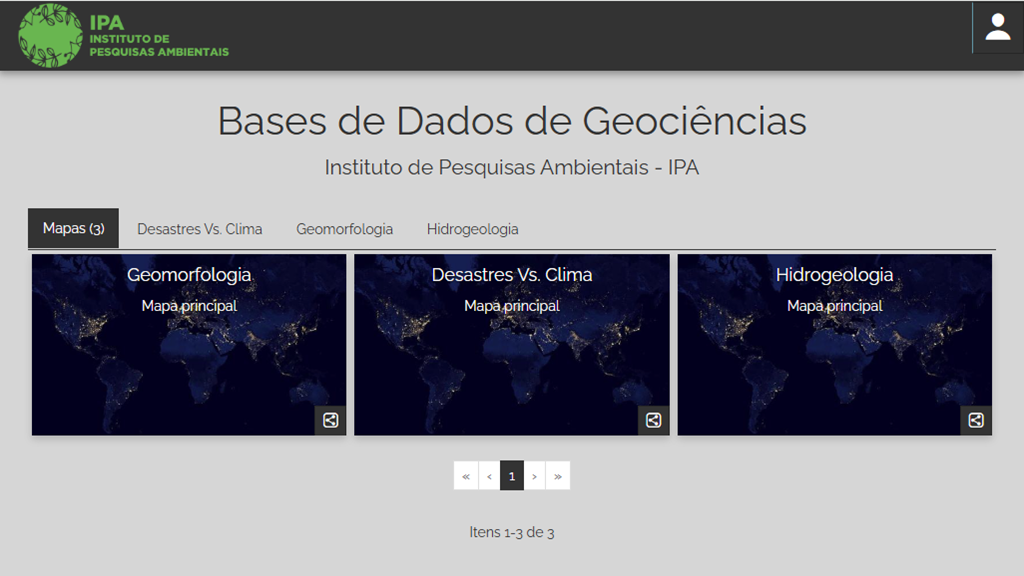Image resolution: width=1024 pixels, height=576 pixels.
Task: Switch to the Geomorfologia tab
Action: point(344,229)
